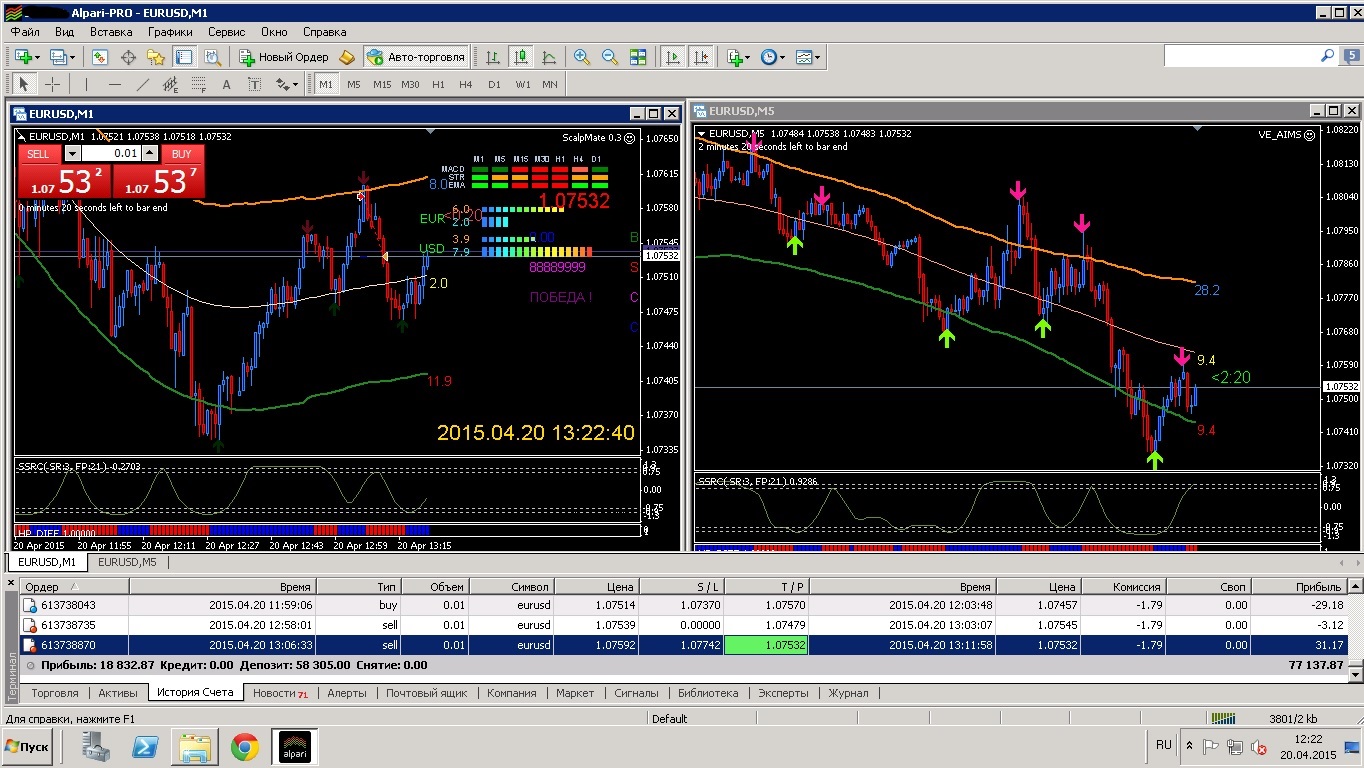Draw a horizontal line on the chart
This screenshot has height=768, width=1364.
pos(115,85)
